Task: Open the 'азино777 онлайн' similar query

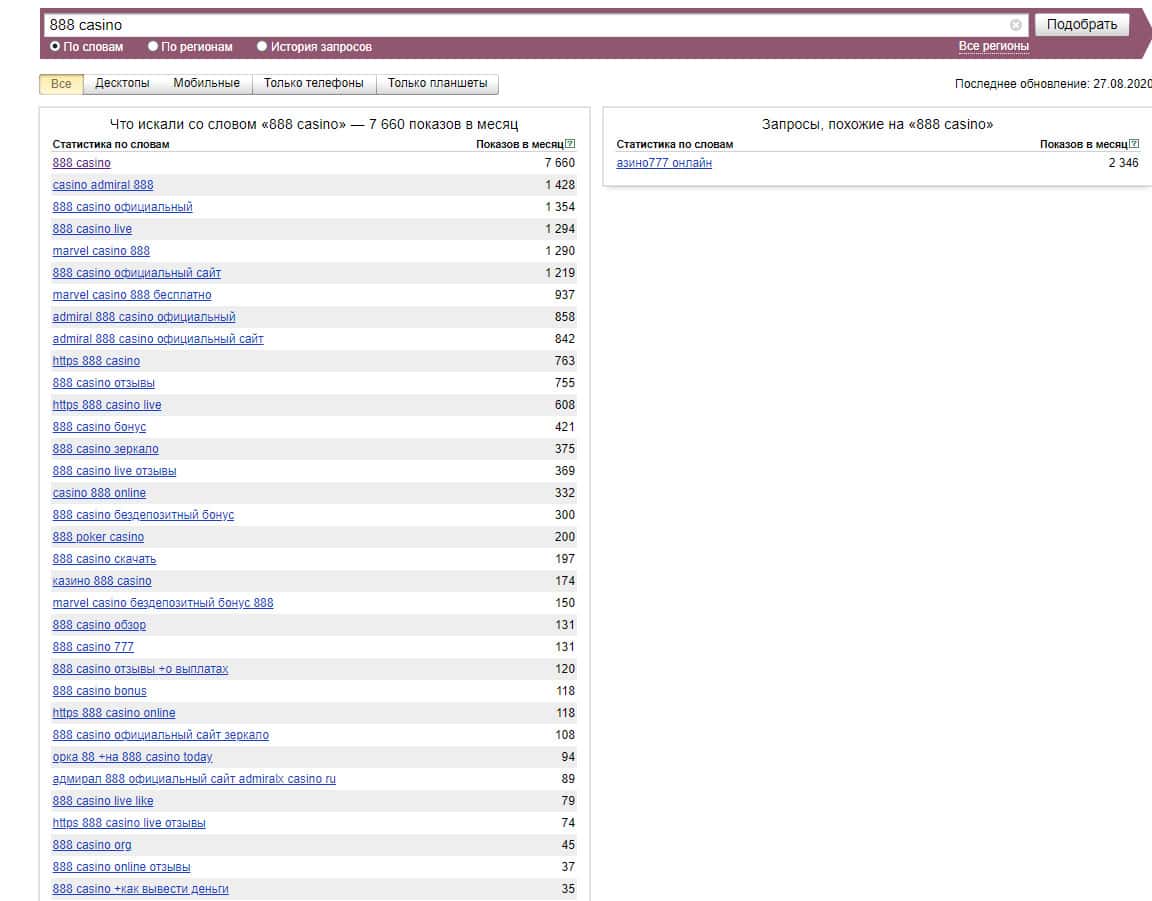Action: click(664, 163)
